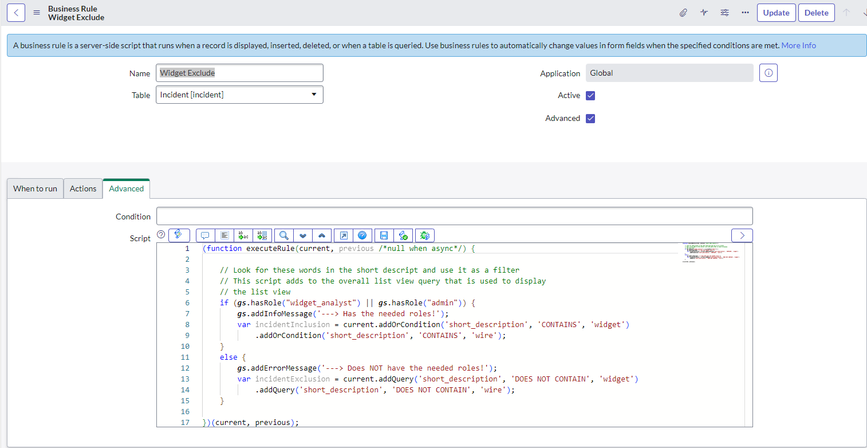Image resolution: width=867 pixels, height=448 pixels.
Task: Toggle the Active checkbox
Action: tap(591, 96)
